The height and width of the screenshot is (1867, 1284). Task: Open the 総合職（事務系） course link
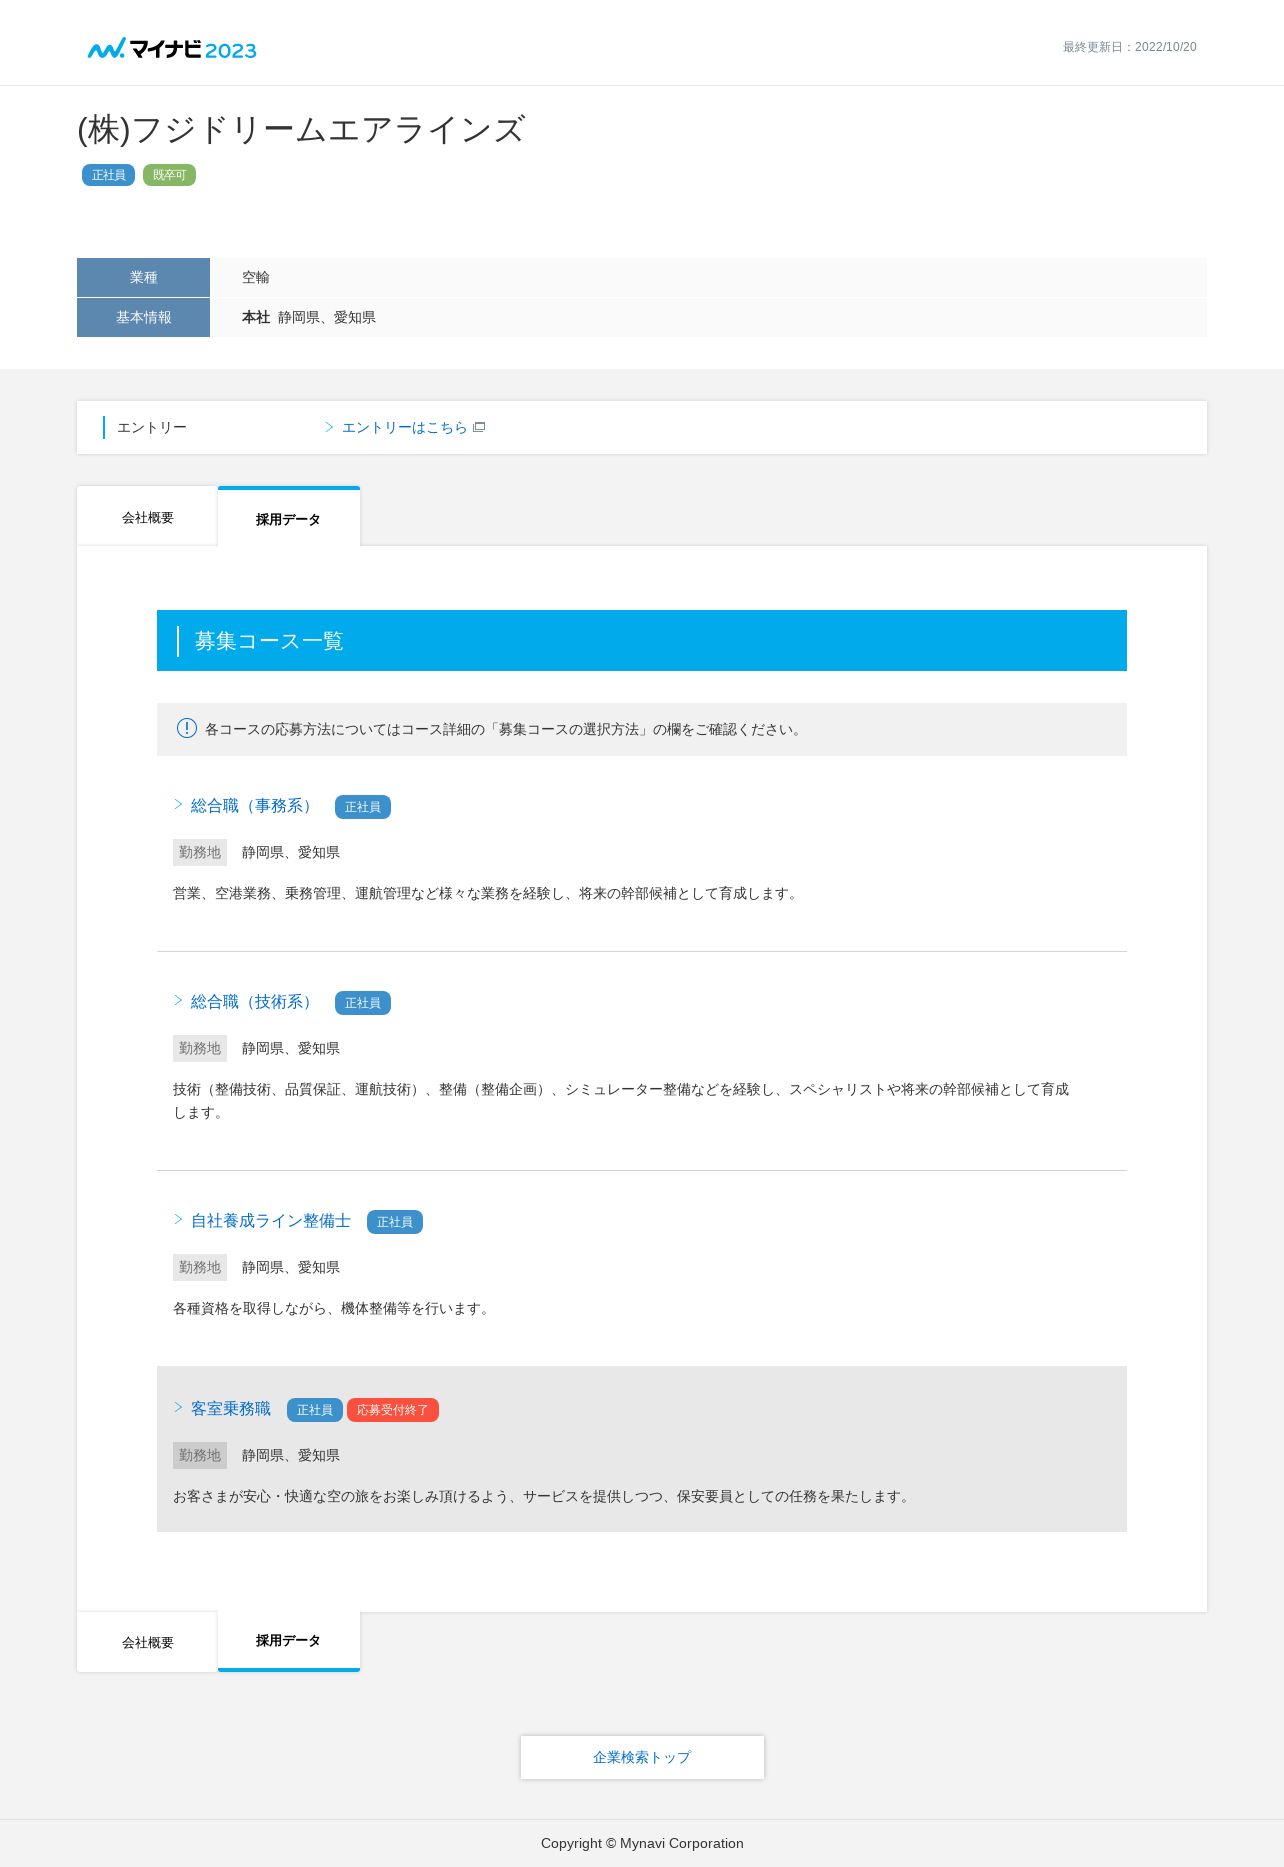pos(254,806)
